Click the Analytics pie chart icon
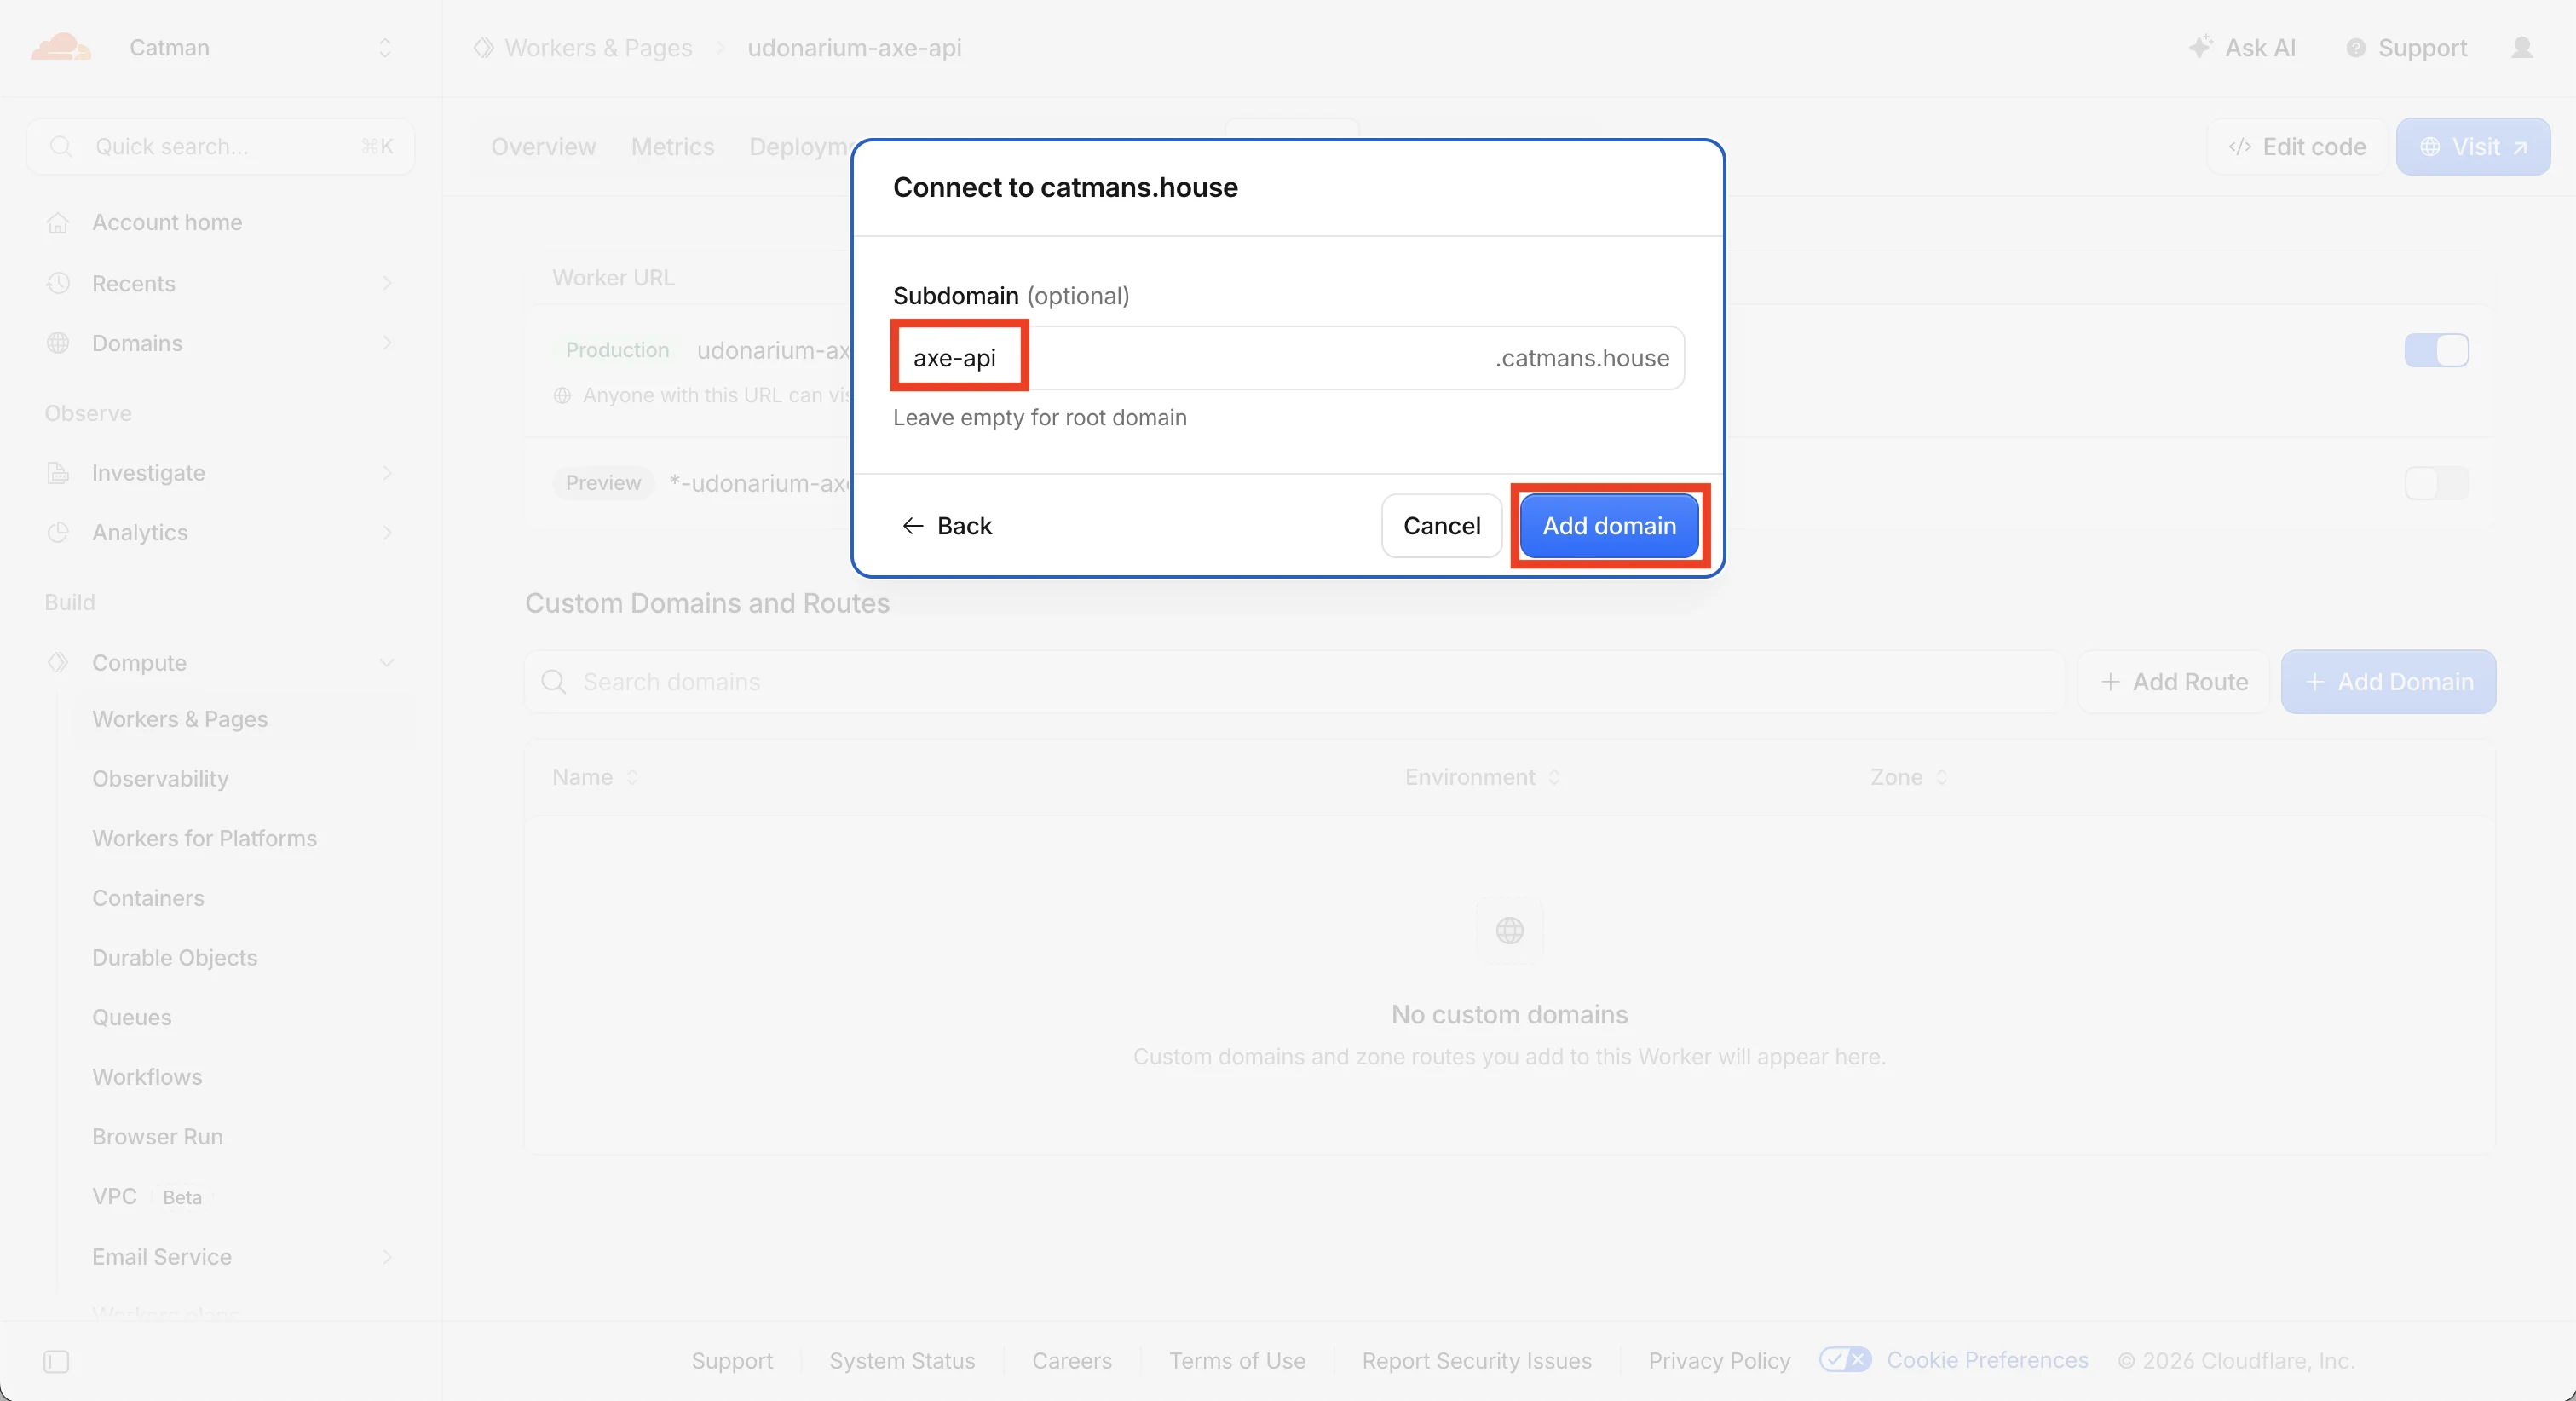Image resolution: width=2576 pixels, height=1401 pixels. pos(58,532)
